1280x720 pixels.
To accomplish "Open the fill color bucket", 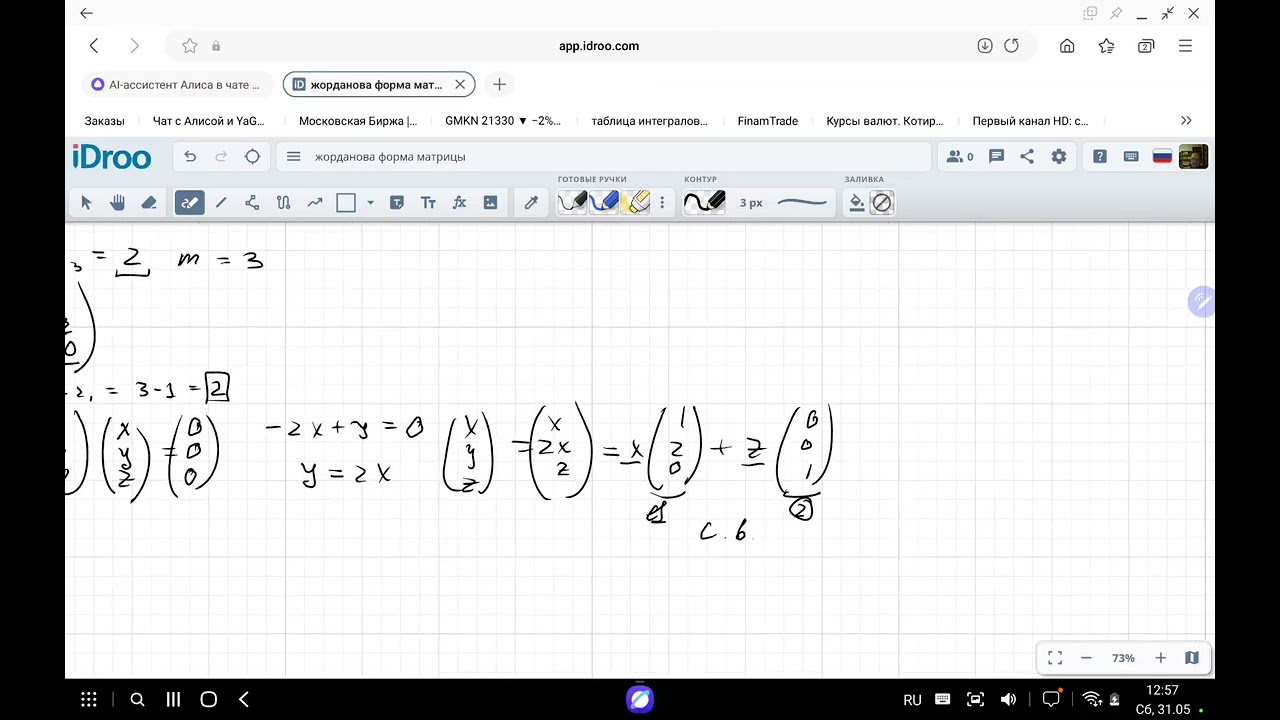I will tap(857, 203).
